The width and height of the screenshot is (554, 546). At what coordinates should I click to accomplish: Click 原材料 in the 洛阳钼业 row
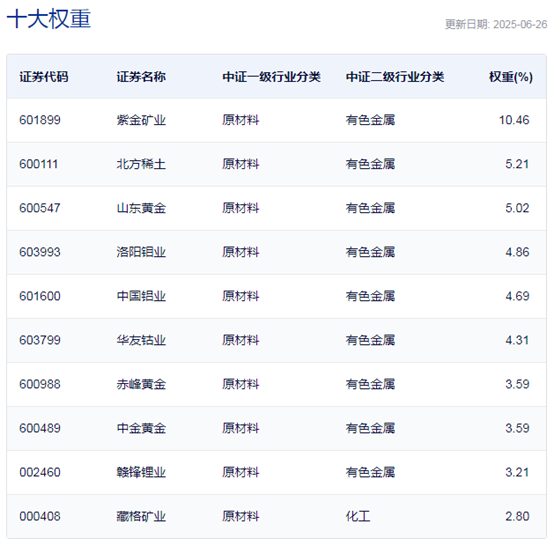click(241, 252)
